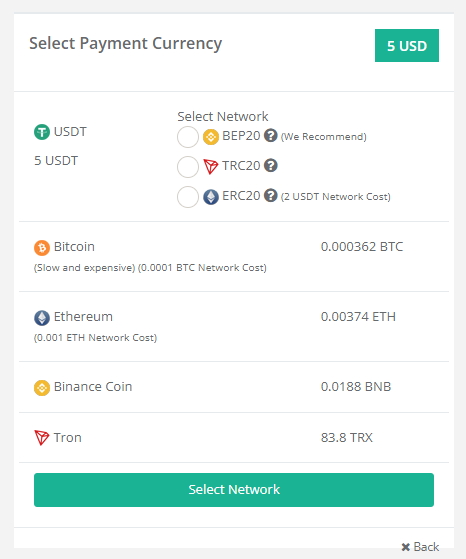
Task: Click the Ethereum diamond logo icon
Action: tap(42, 317)
